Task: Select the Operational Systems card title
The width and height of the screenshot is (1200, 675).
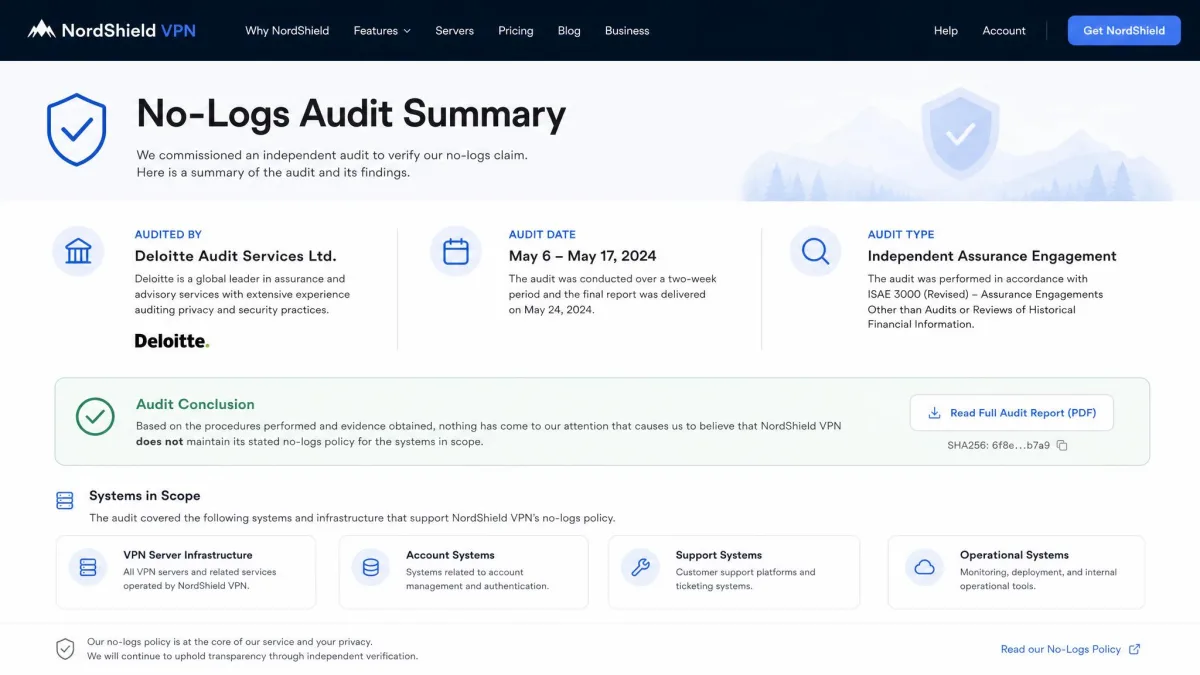Action: 1014,555
